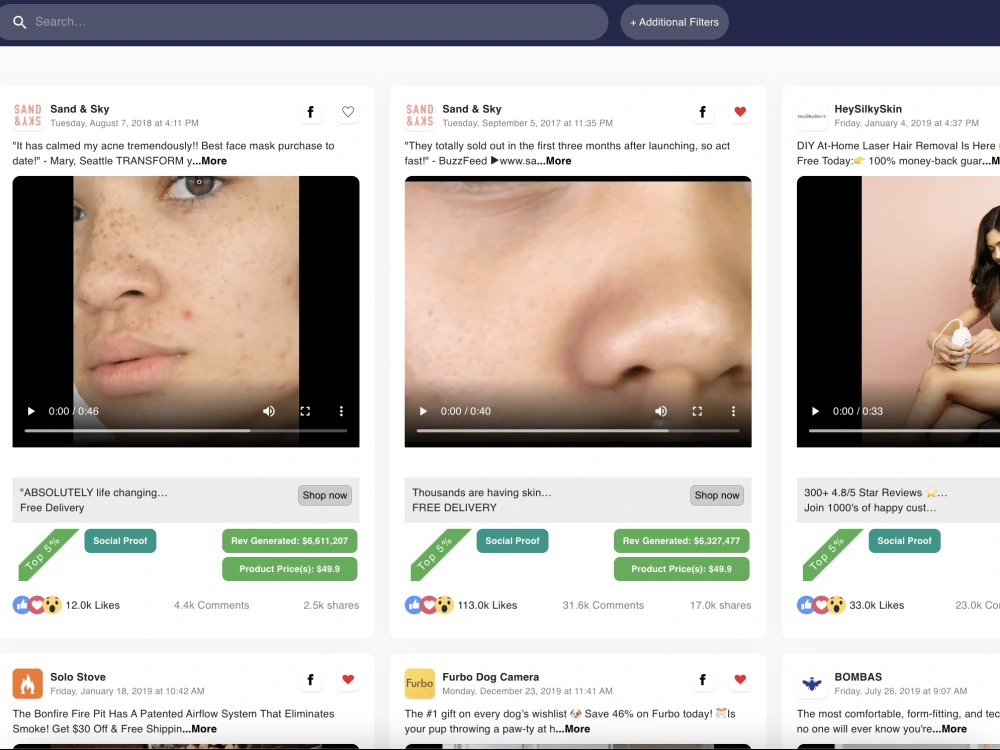This screenshot has height=750, width=1000.
Task: Expand More on the BOMBAS ad text
Action: point(950,729)
